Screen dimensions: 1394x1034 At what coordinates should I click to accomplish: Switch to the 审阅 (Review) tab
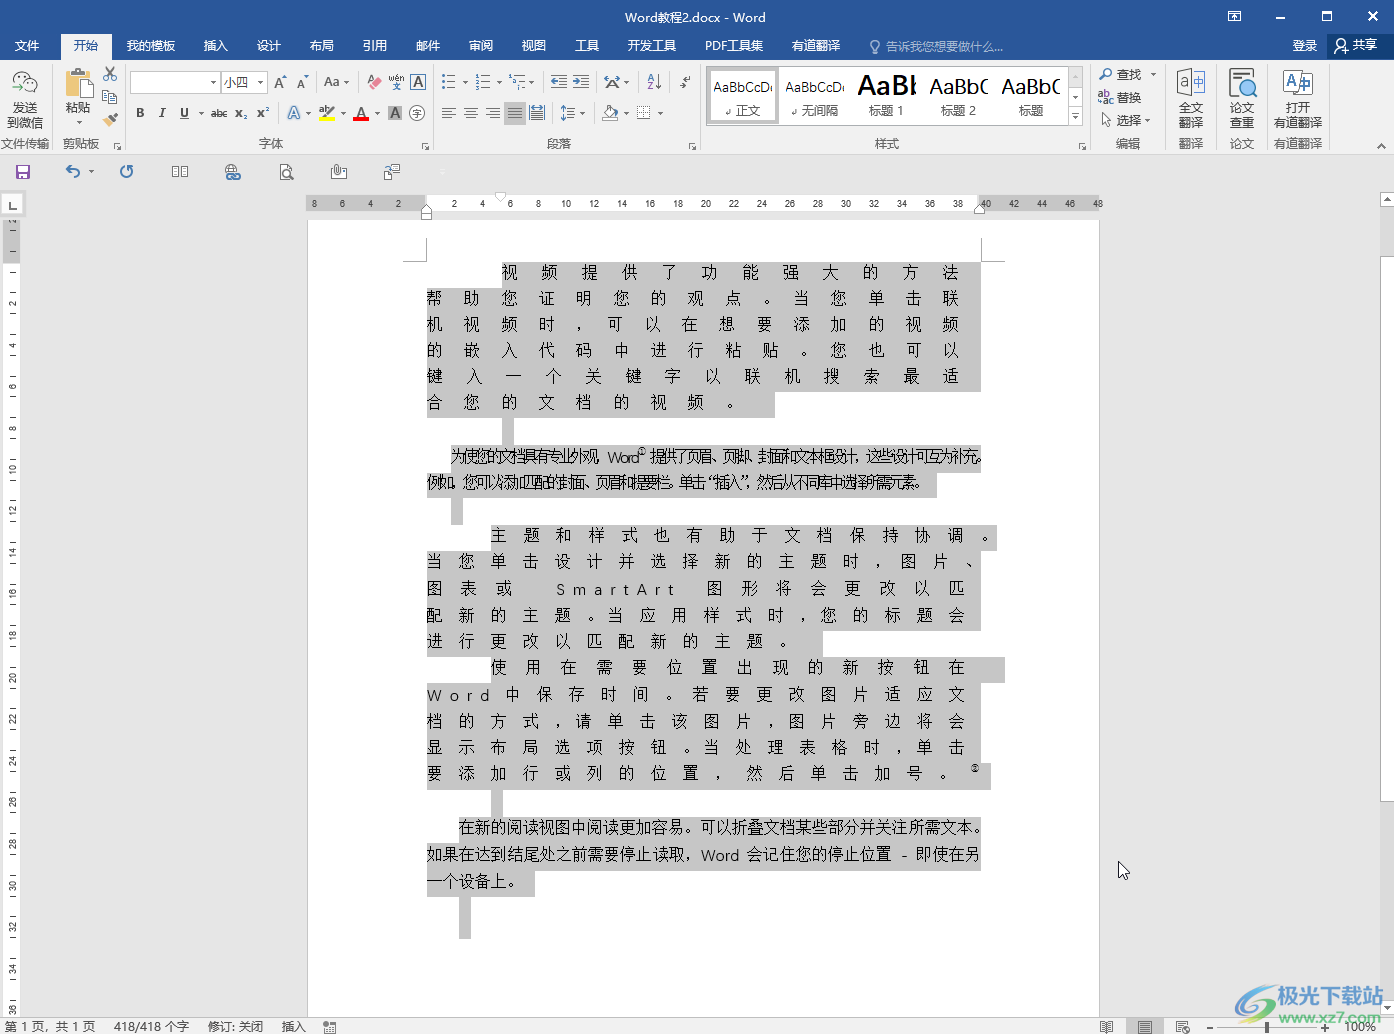(480, 46)
